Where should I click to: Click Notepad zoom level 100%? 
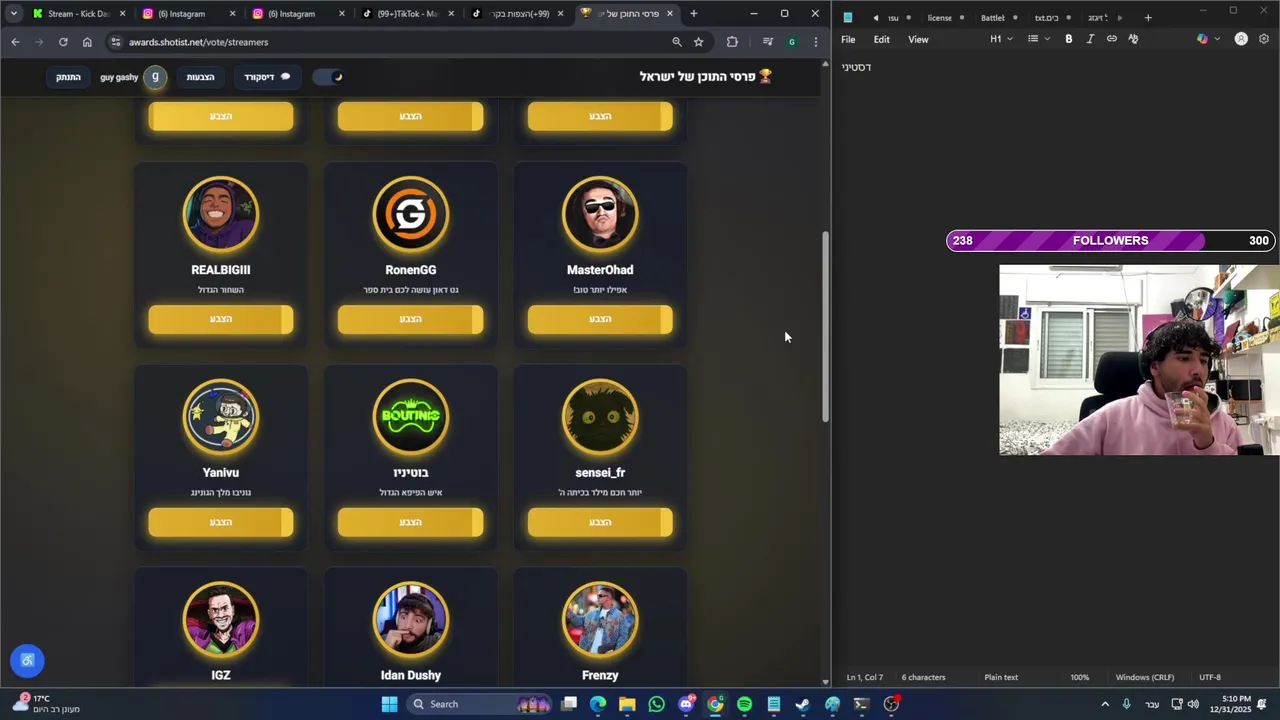click(x=1079, y=677)
